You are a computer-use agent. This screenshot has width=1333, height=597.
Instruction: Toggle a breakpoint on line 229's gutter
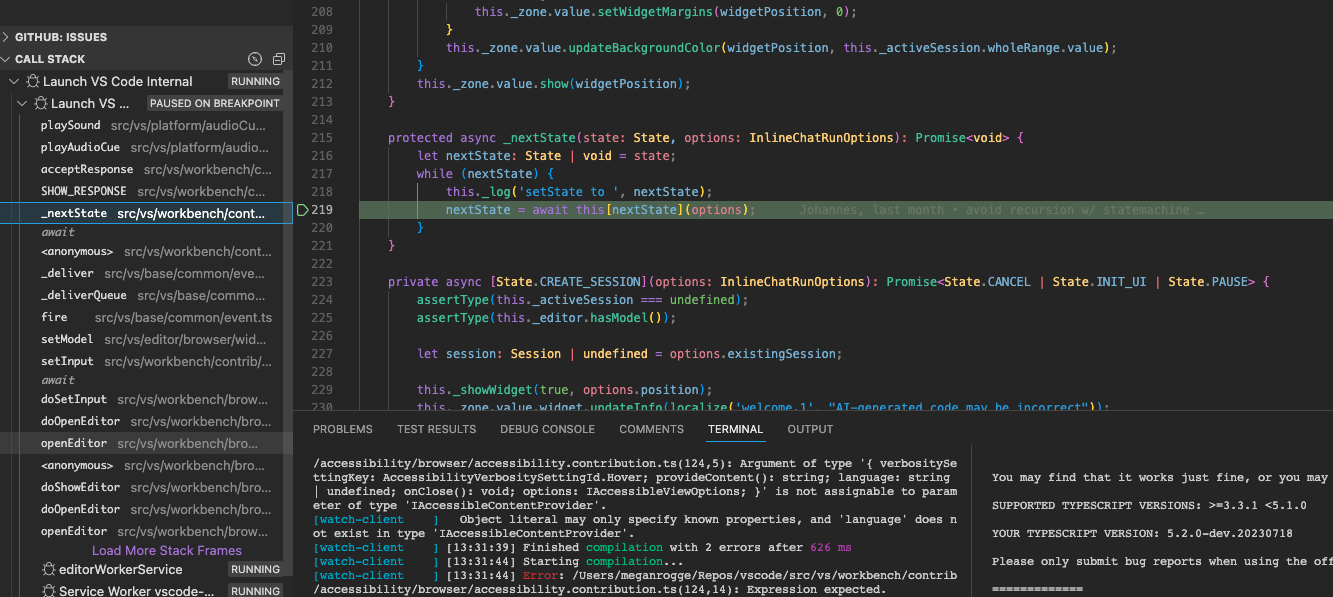(x=301, y=389)
